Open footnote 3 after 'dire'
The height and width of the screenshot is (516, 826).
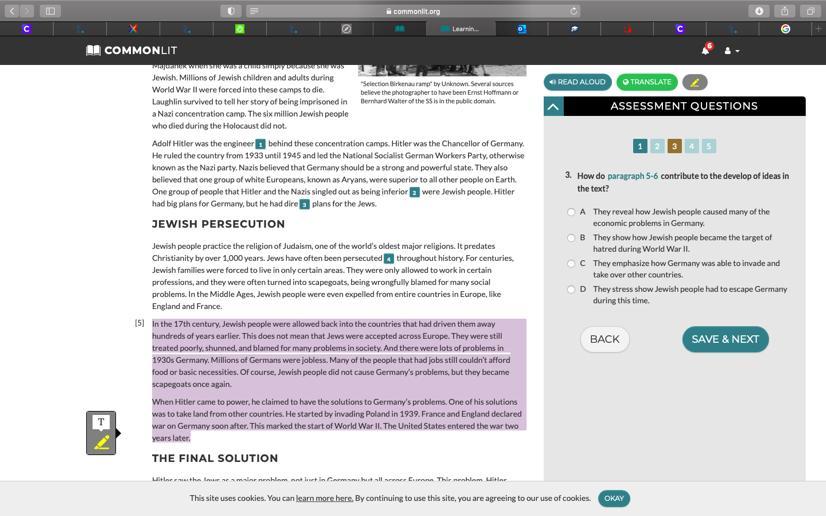304,204
